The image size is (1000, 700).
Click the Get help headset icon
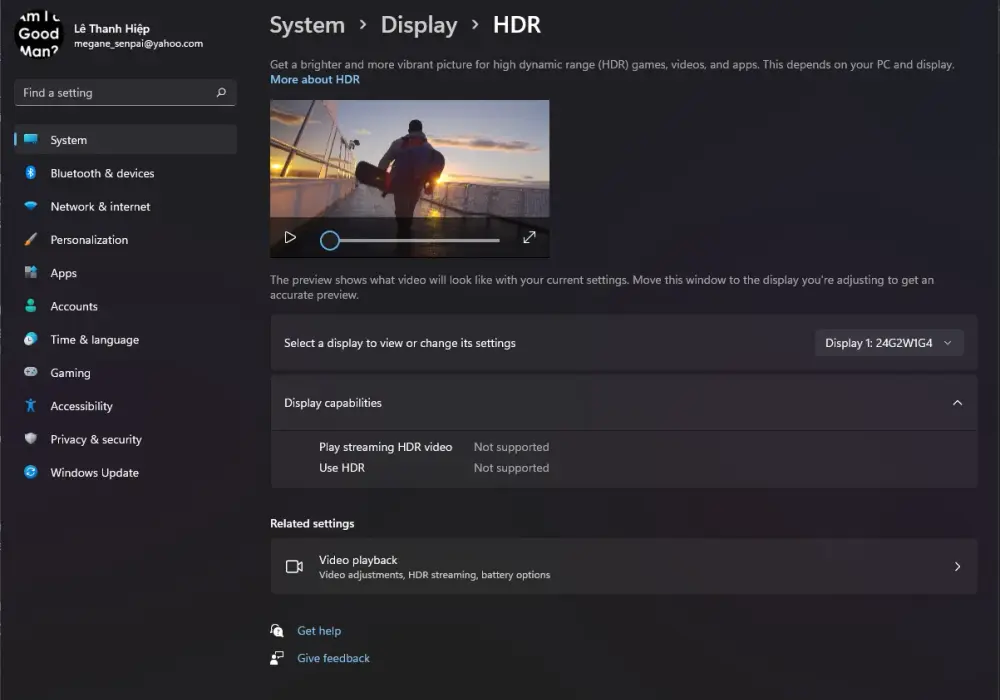click(x=277, y=631)
